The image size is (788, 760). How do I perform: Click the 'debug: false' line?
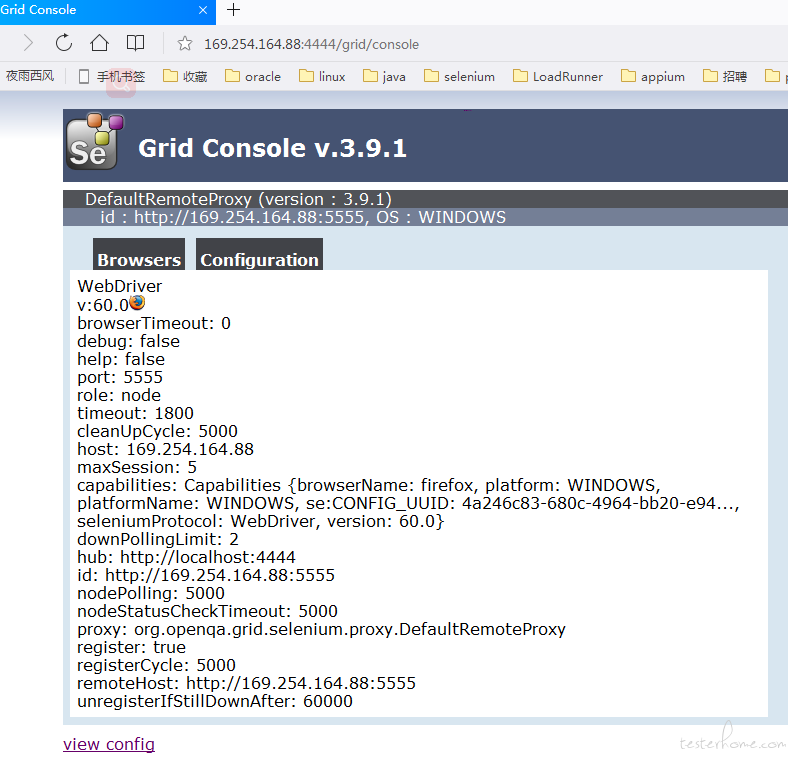pos(128,341)
